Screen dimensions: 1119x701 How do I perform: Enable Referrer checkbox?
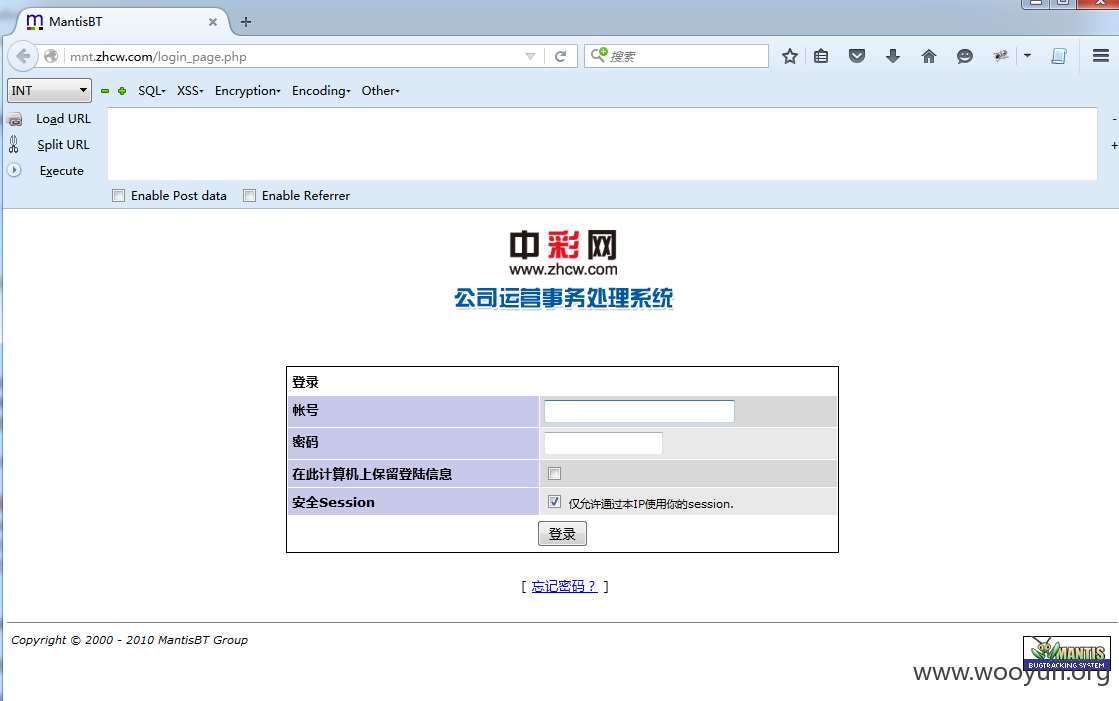249,196
